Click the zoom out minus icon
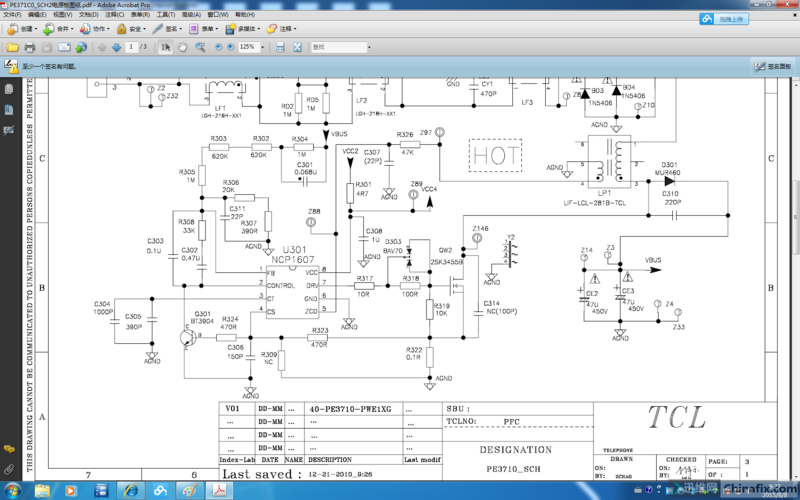 coord(219,47)
